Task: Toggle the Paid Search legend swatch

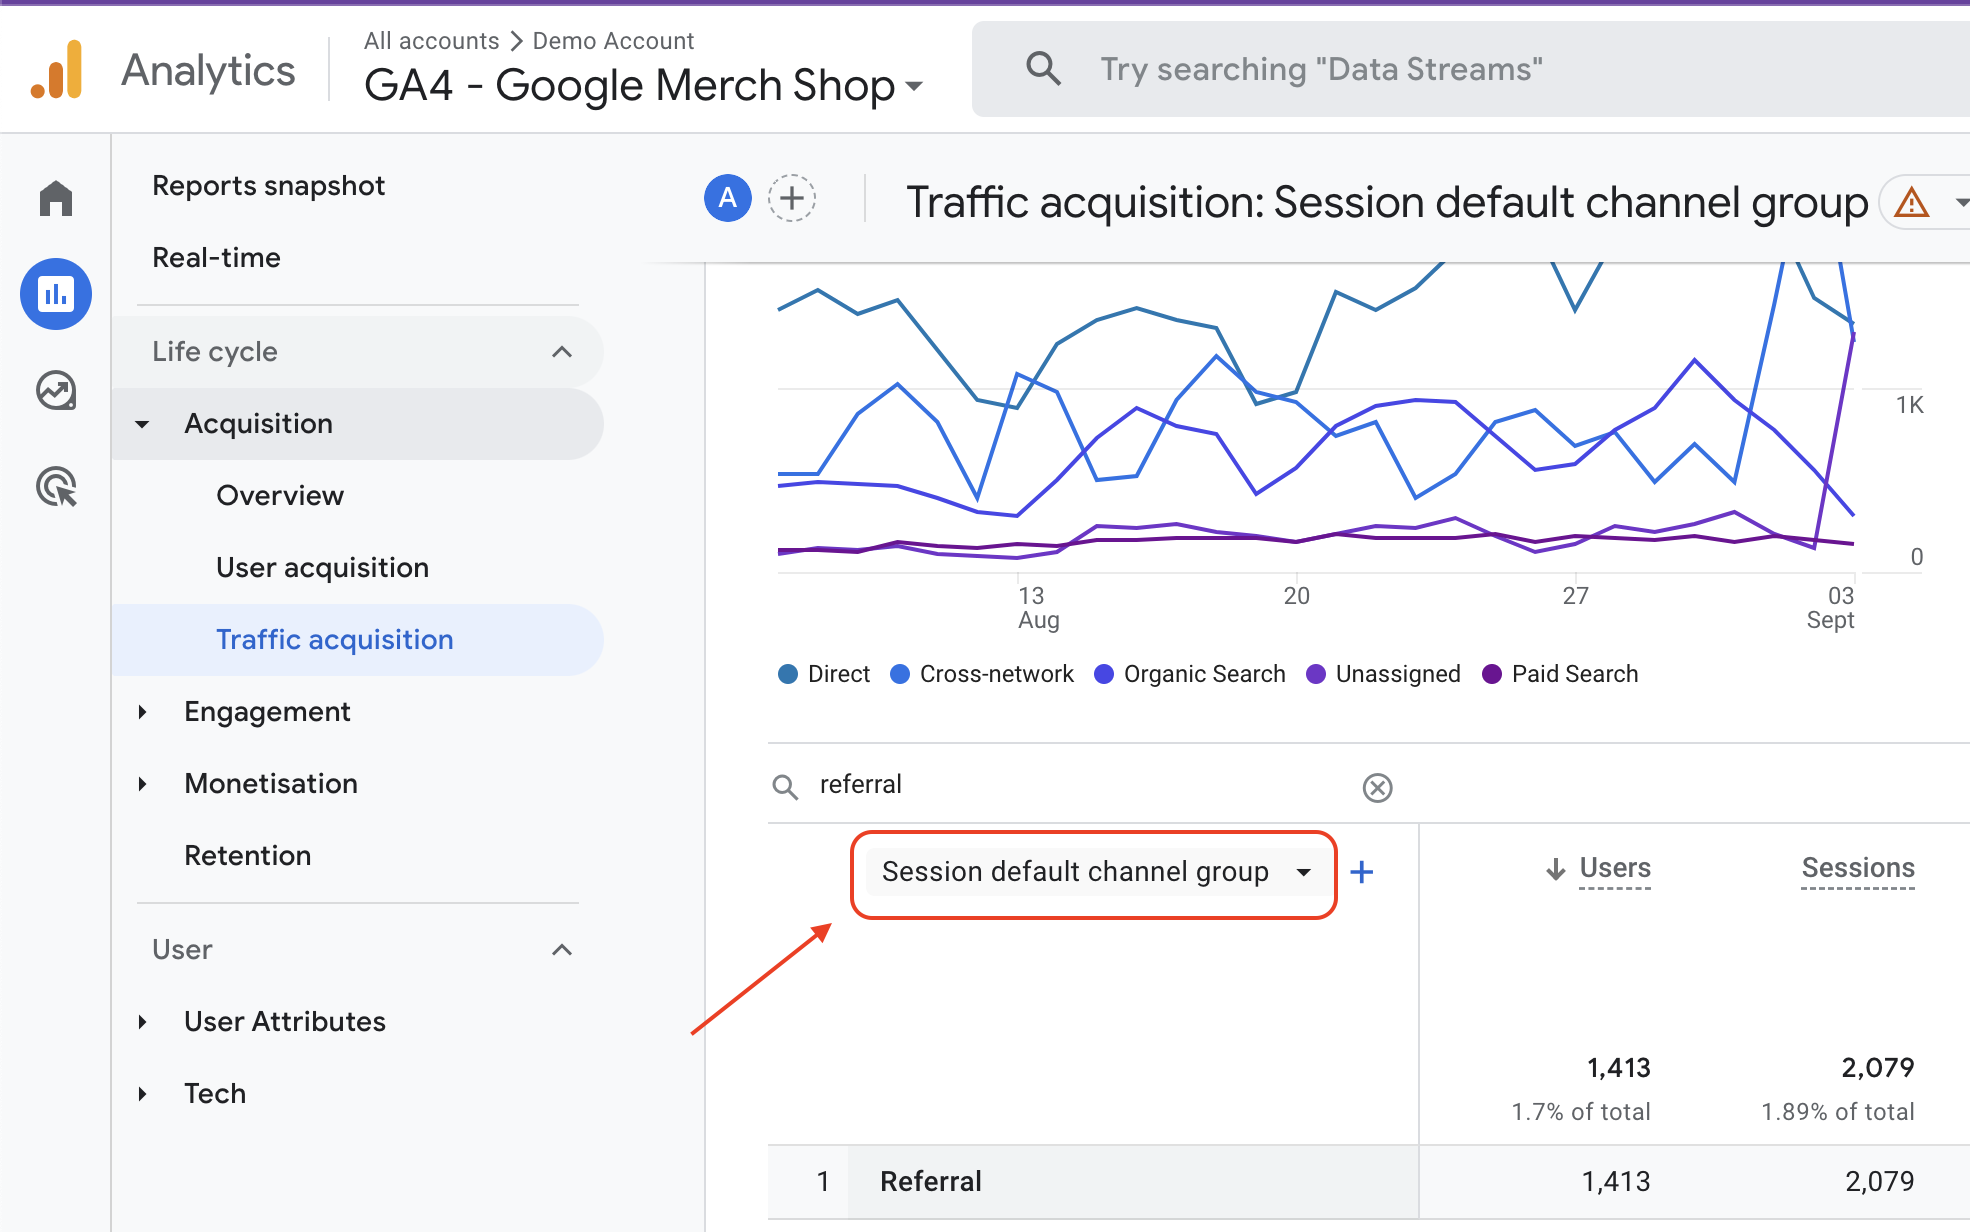Action: click(x=1492, y=674)
